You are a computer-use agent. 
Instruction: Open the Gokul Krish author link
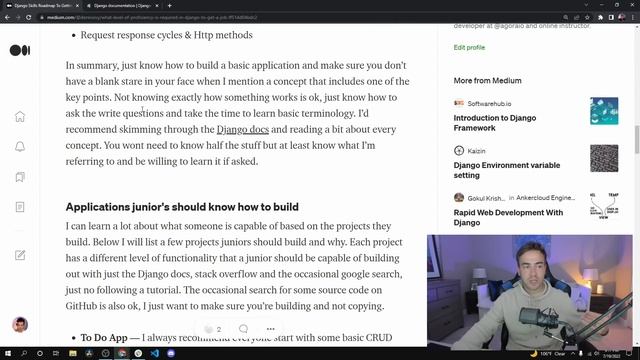[x=486, y=198]
